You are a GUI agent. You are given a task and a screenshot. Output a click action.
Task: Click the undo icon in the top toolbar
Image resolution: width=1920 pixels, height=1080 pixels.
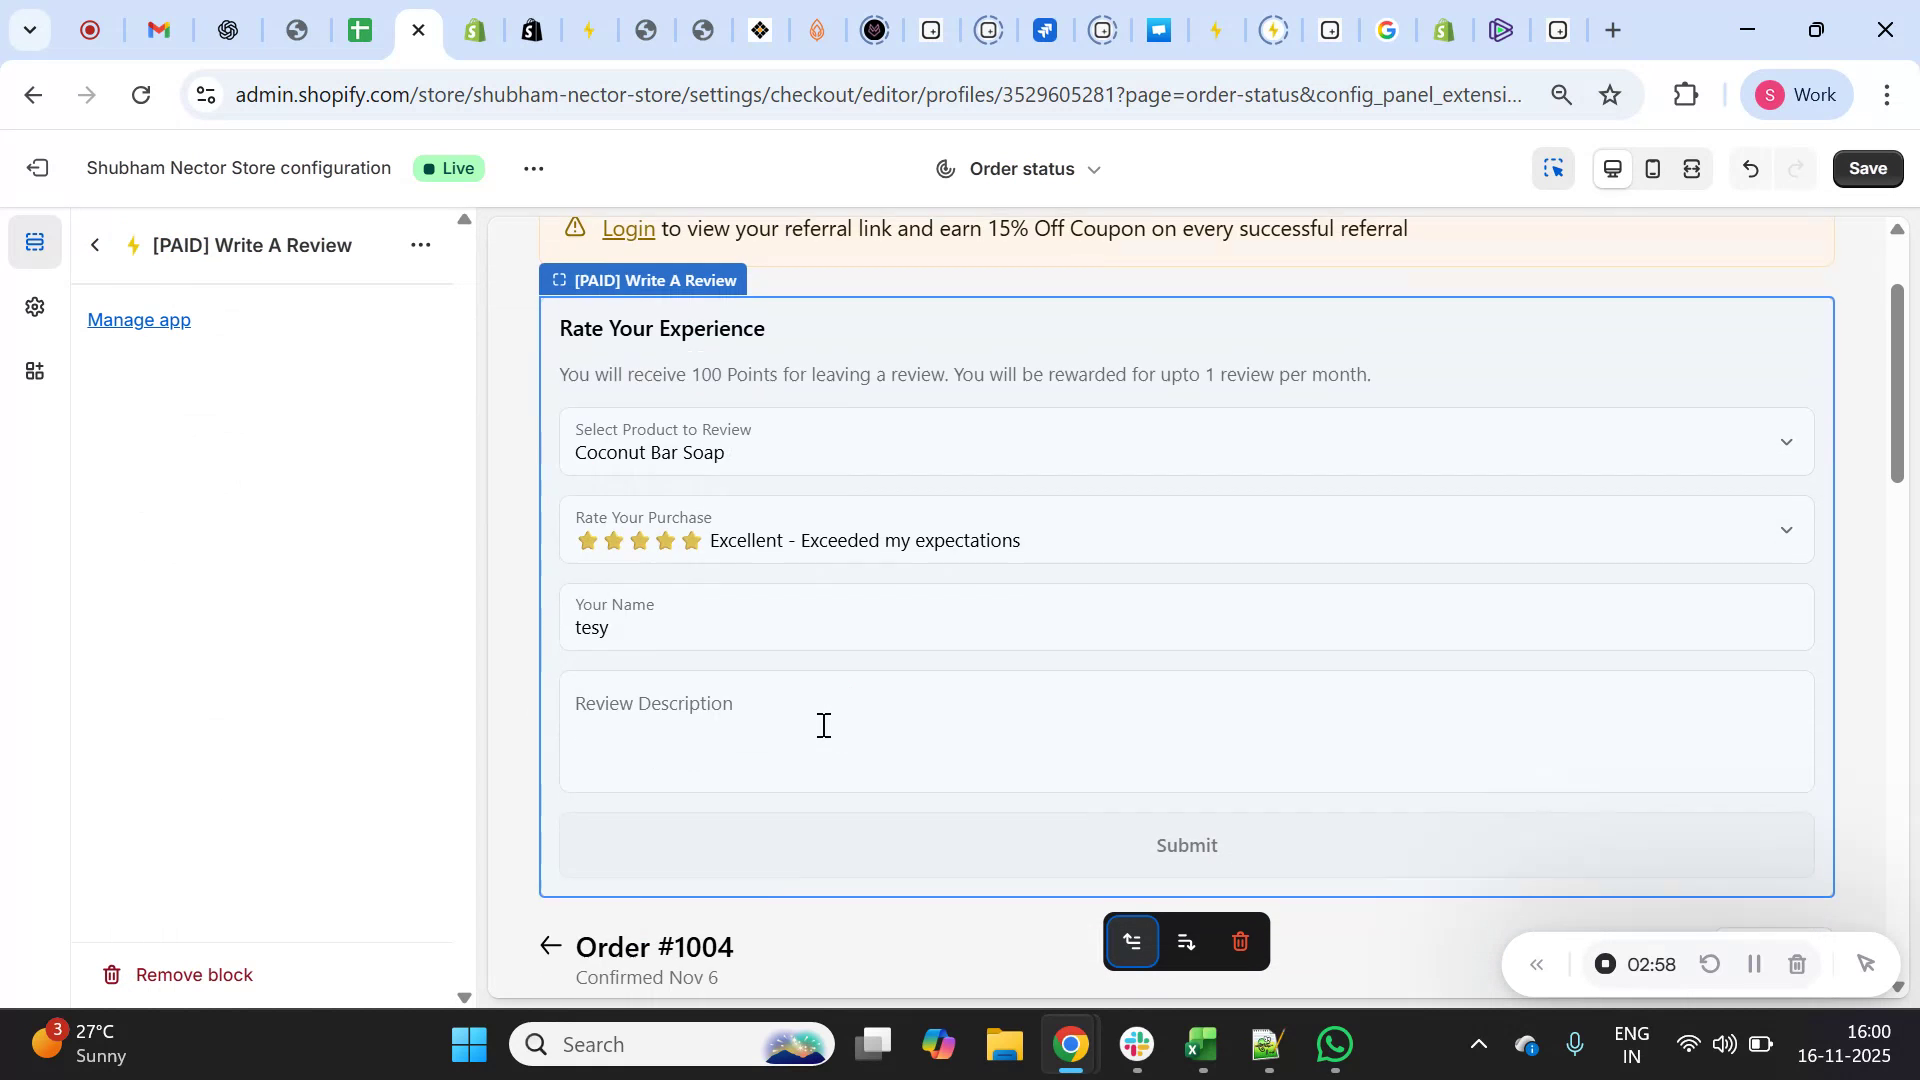click(x=1750, y=168)
